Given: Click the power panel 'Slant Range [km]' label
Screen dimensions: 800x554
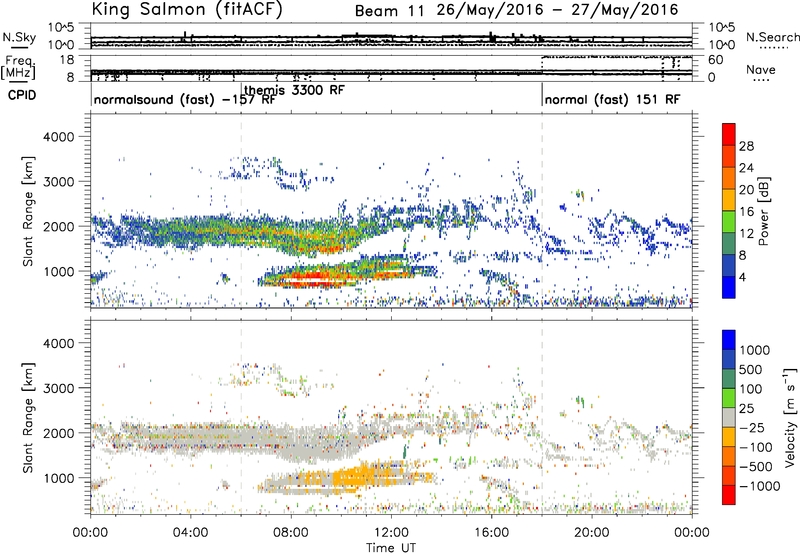Looking at the screenshot, I should pos(28,211).
